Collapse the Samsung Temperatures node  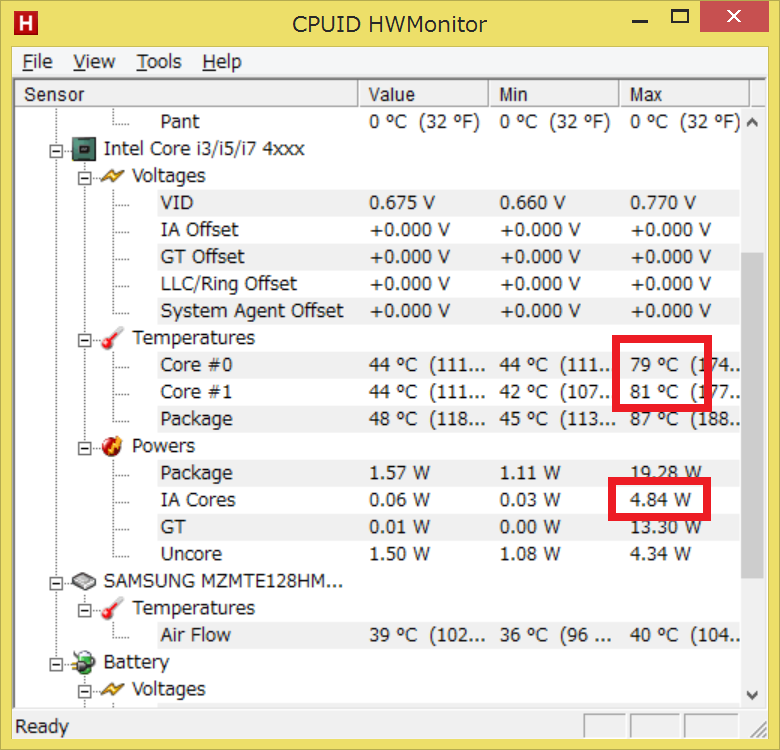(x=85, y=610)
